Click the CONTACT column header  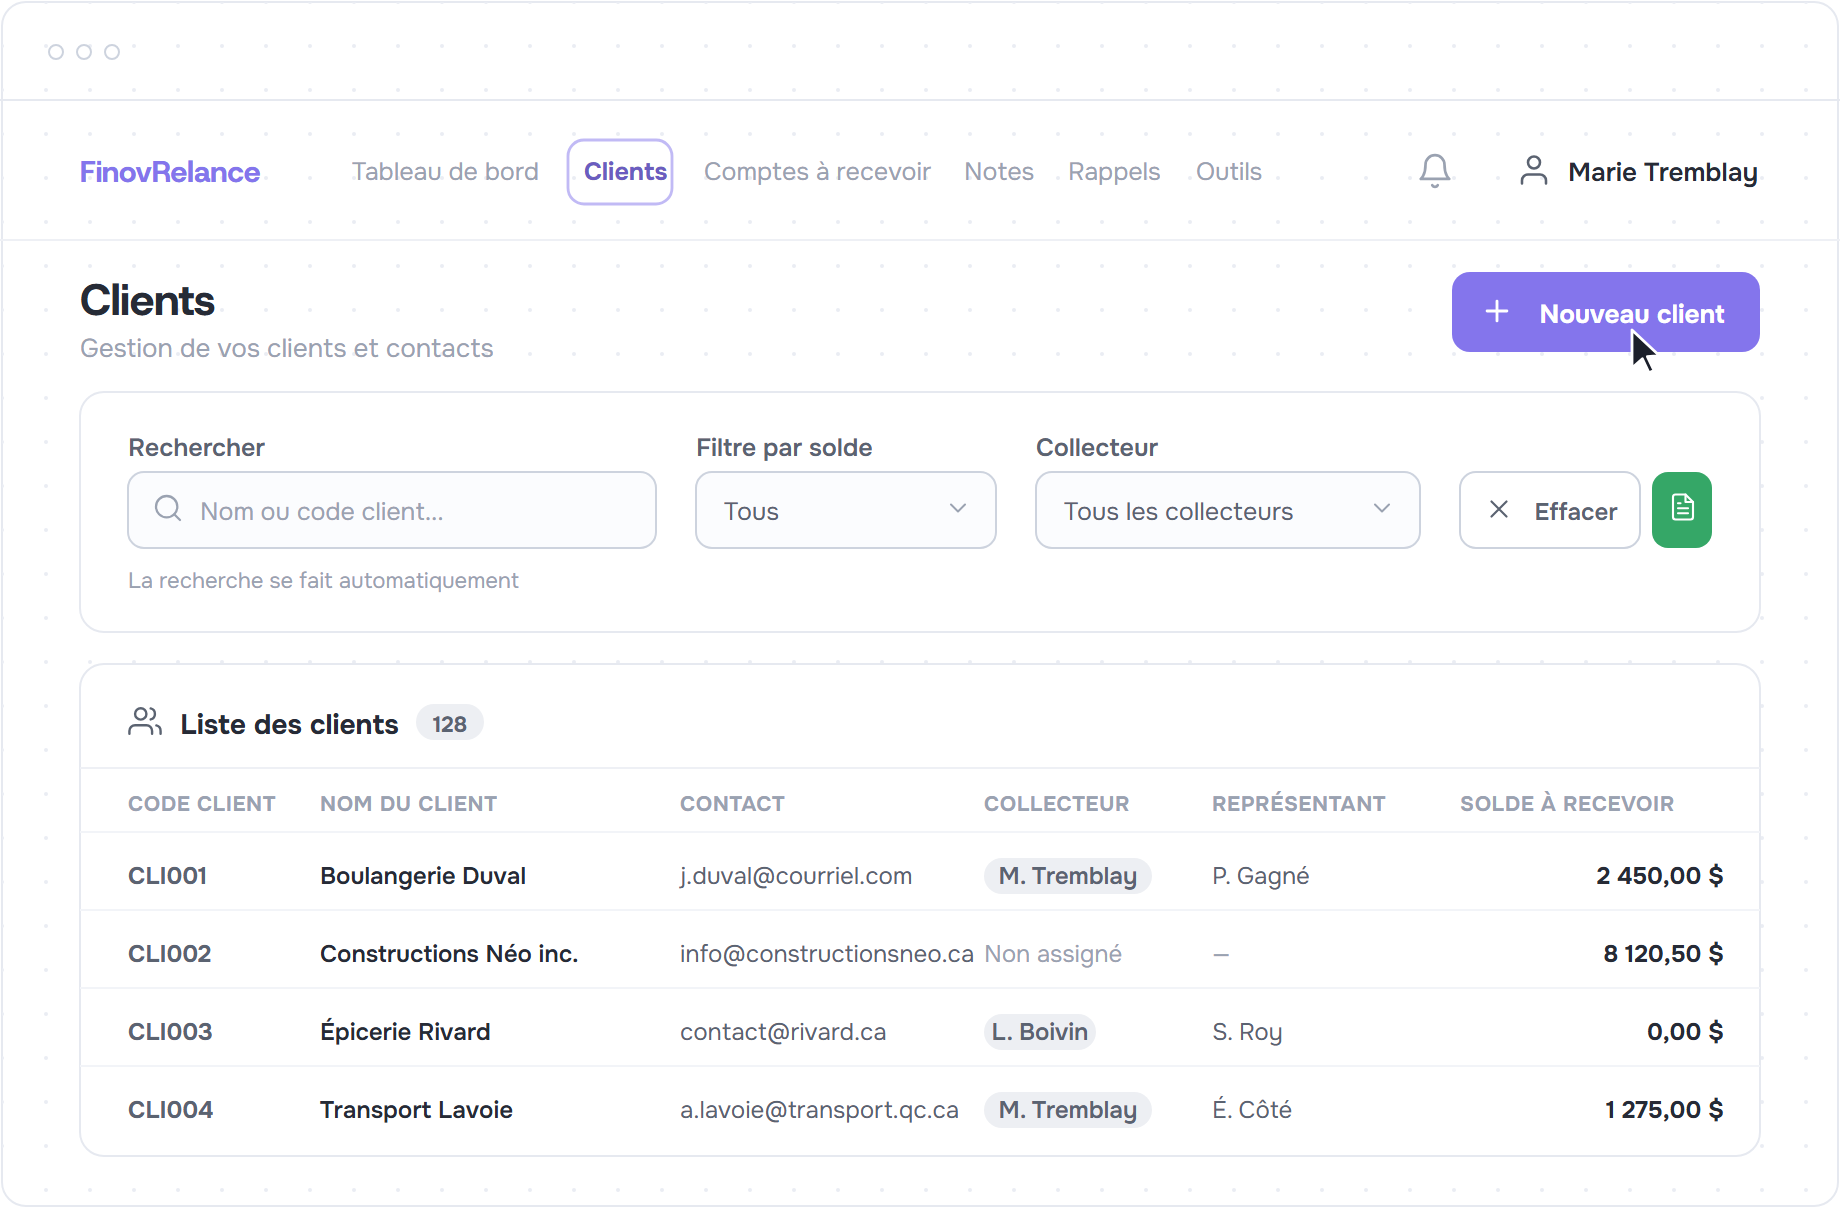[x=732, y=804]
